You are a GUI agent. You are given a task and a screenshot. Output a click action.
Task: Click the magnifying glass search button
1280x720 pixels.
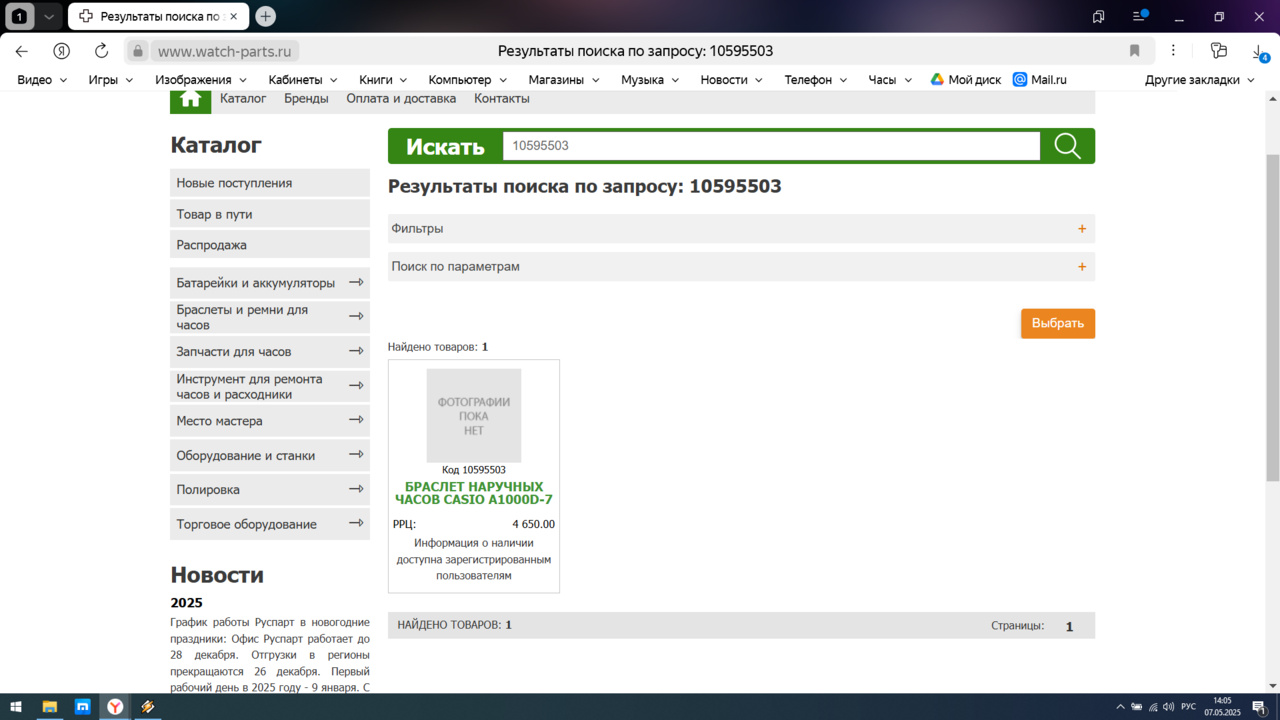point(1067,146)
